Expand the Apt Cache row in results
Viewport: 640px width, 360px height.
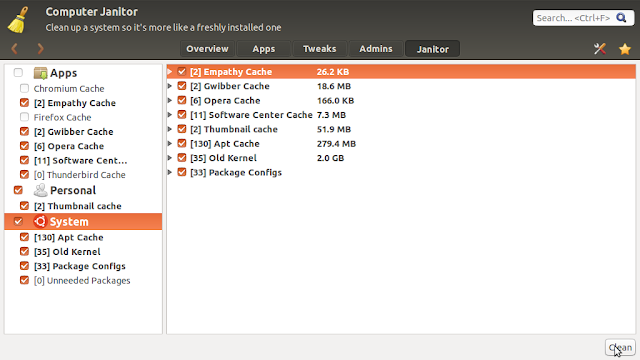[170, 143]
